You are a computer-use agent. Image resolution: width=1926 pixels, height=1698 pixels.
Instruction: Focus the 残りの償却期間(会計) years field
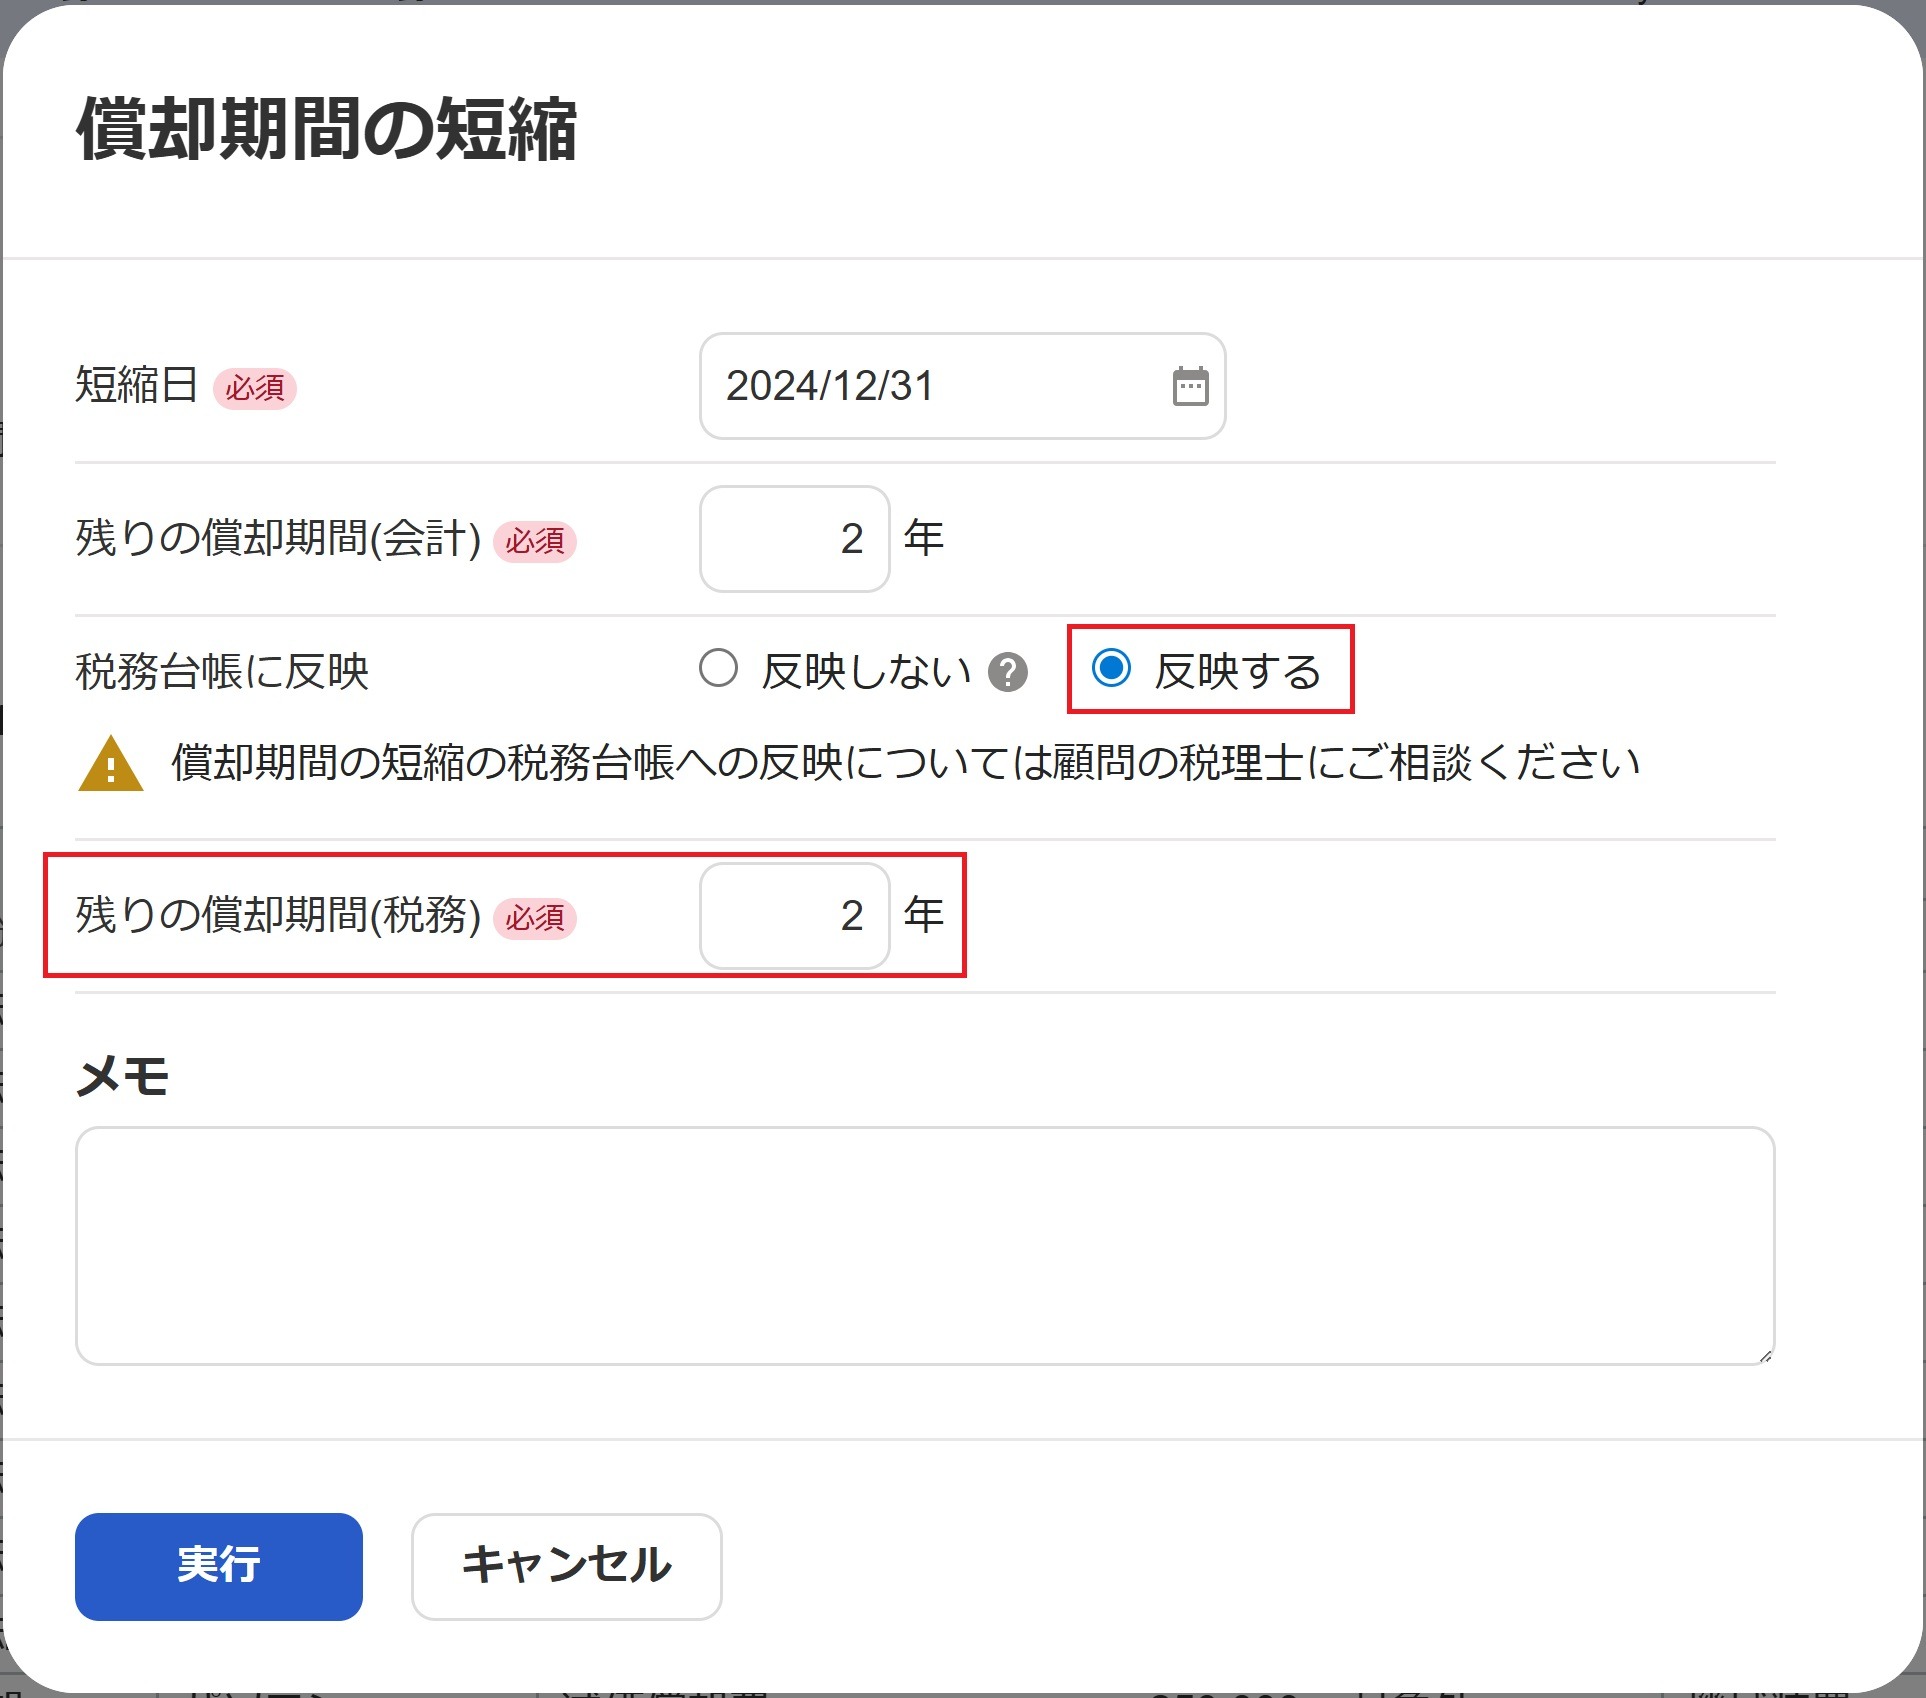[x=795, y=539]
